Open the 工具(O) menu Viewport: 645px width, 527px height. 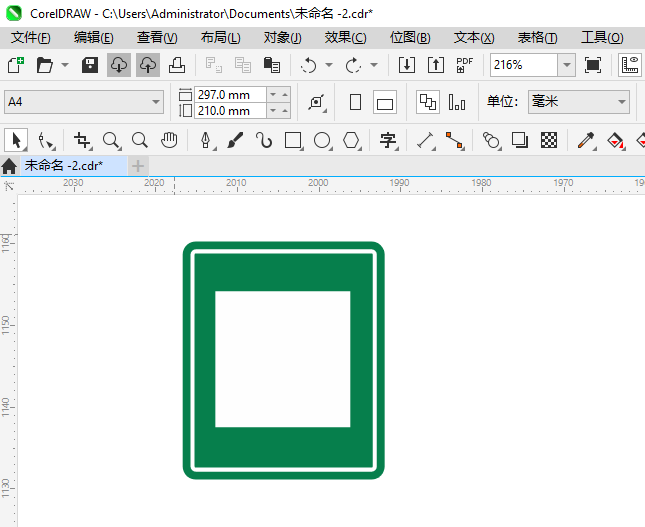pos(602,38)
